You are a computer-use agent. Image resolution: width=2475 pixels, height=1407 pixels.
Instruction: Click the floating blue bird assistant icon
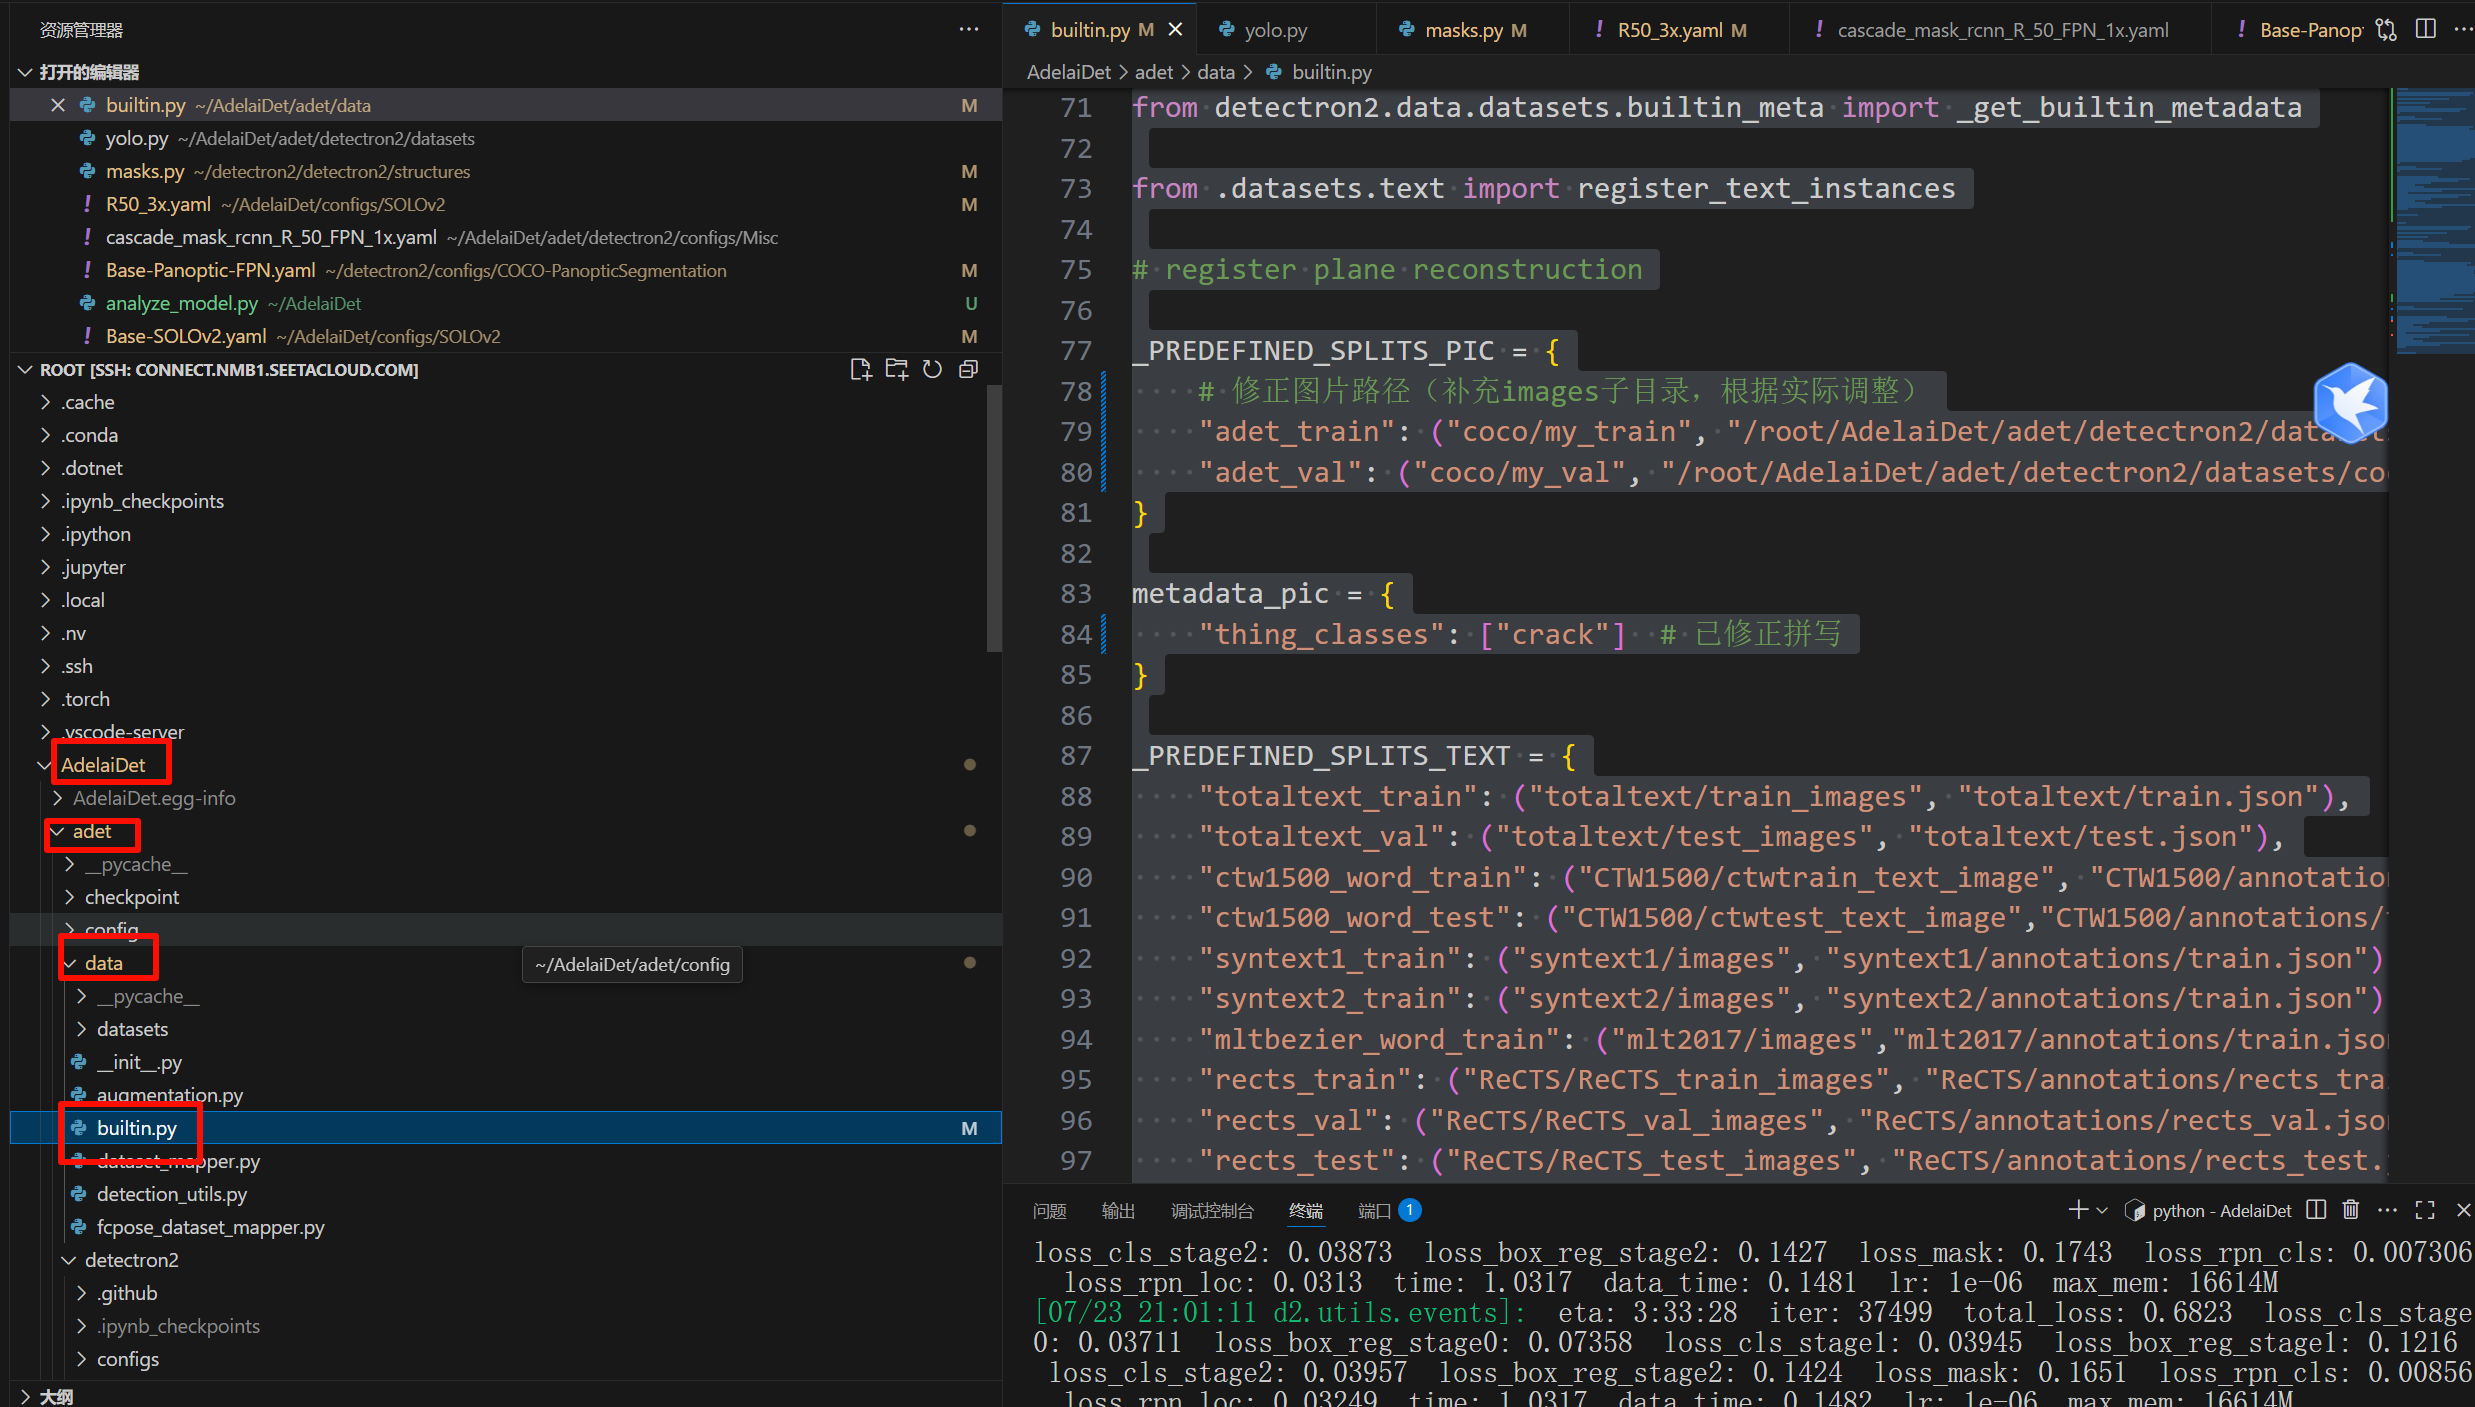(x=2351, y=404)
